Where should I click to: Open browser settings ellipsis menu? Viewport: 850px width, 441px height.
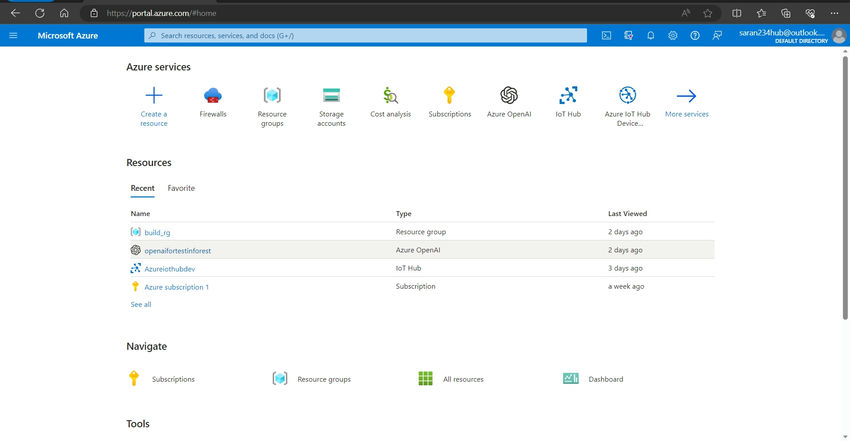pos(834,13)
